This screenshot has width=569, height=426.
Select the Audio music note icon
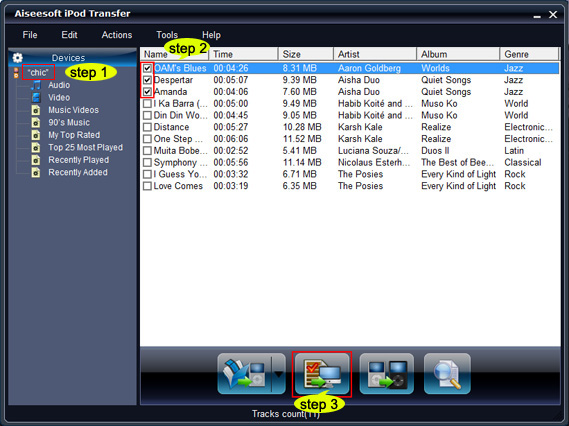[x=36, y=85]
